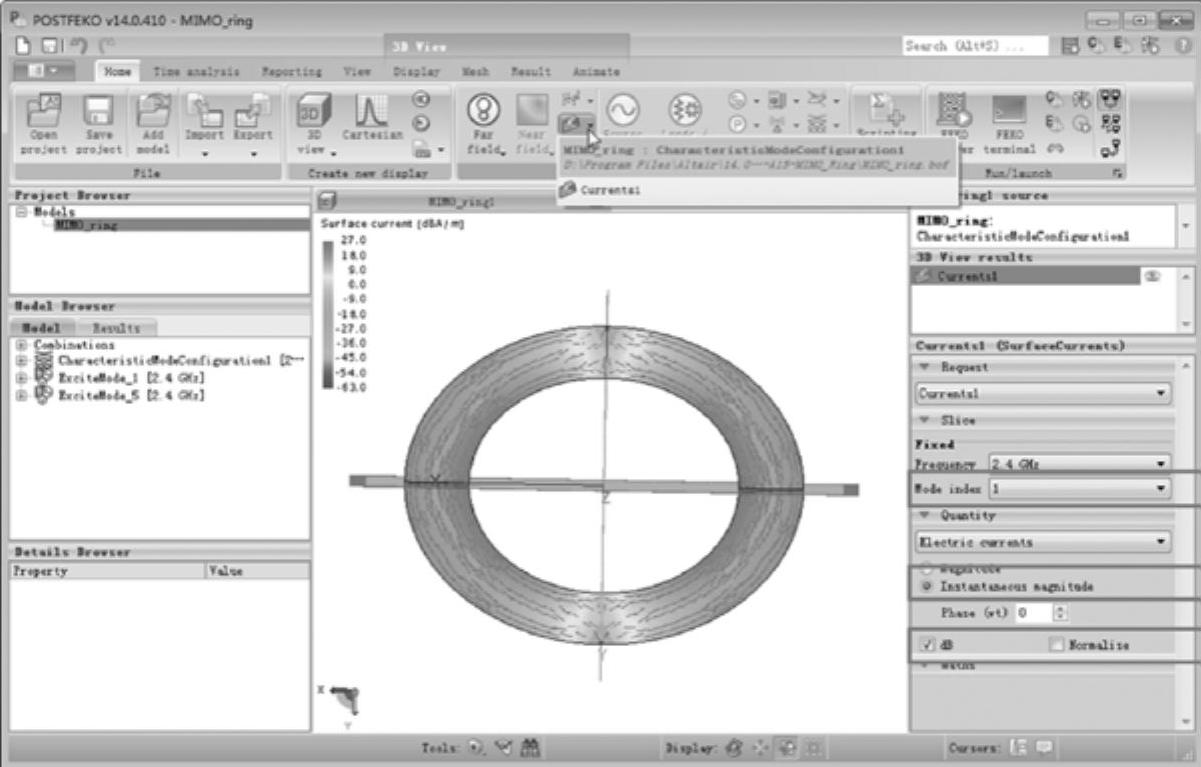Switch to the Time analysis tab
Image resolution: width=1201 pixels, height=767 pixels.
(x=198, y=72)
